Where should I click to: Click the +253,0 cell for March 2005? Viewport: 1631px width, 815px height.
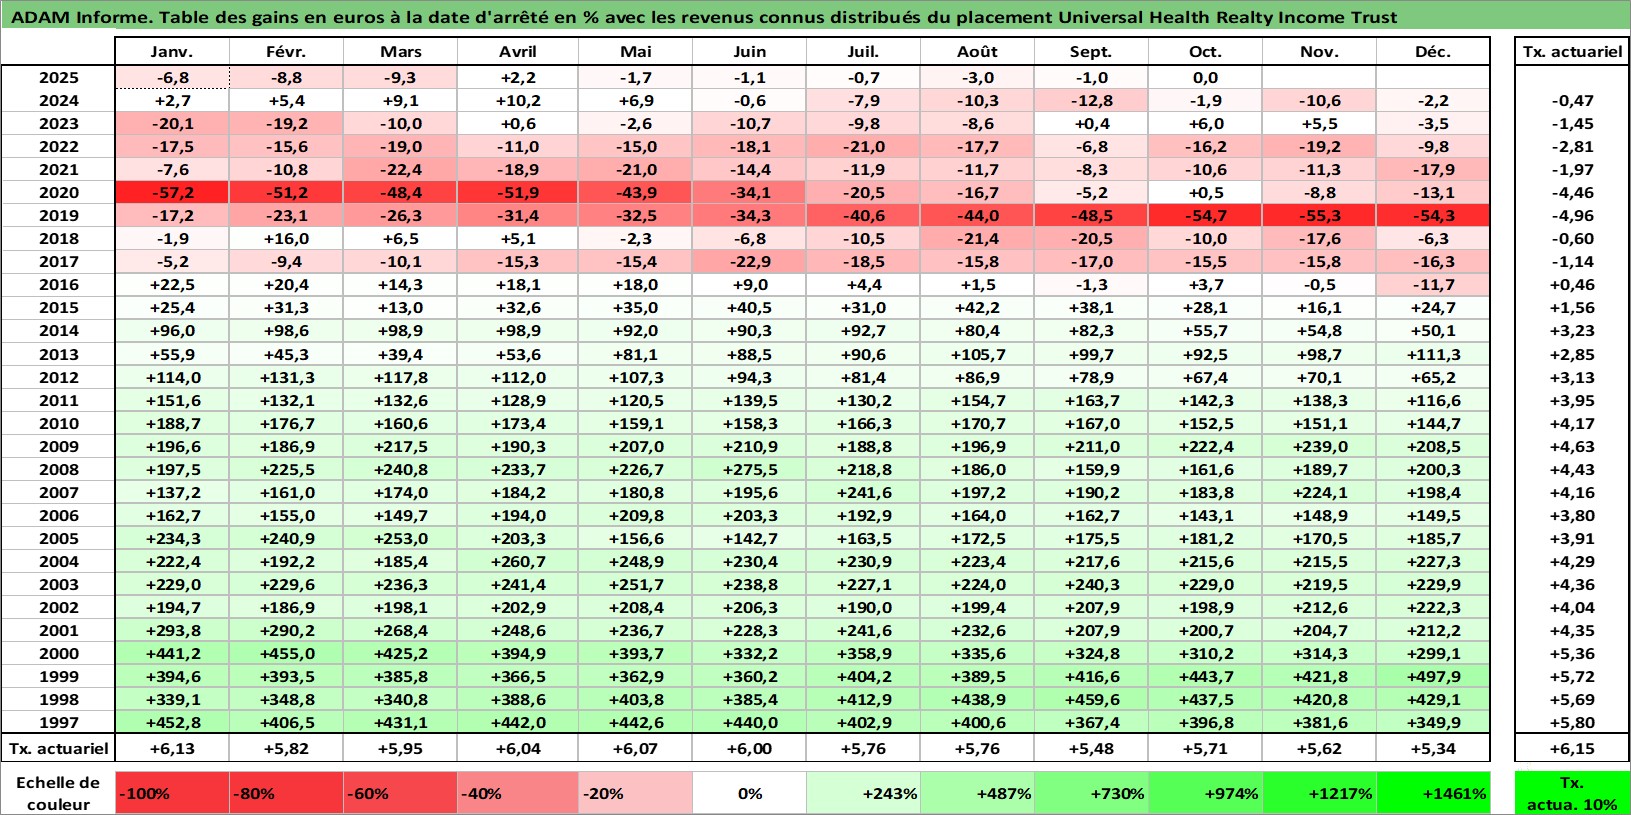click(401, 538)
